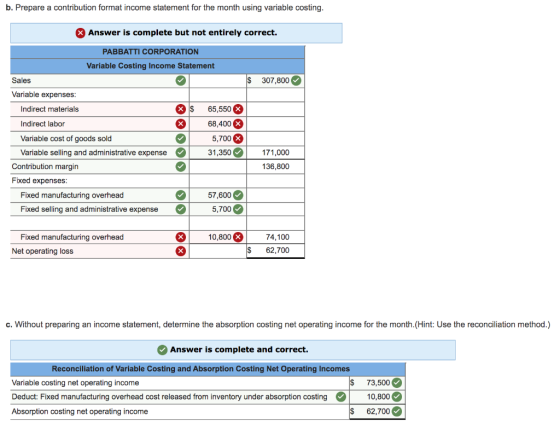Viewport: 560px width, 428px height.
Task: Click the red X next to 68,400 amount
Action: coord(238,124)
